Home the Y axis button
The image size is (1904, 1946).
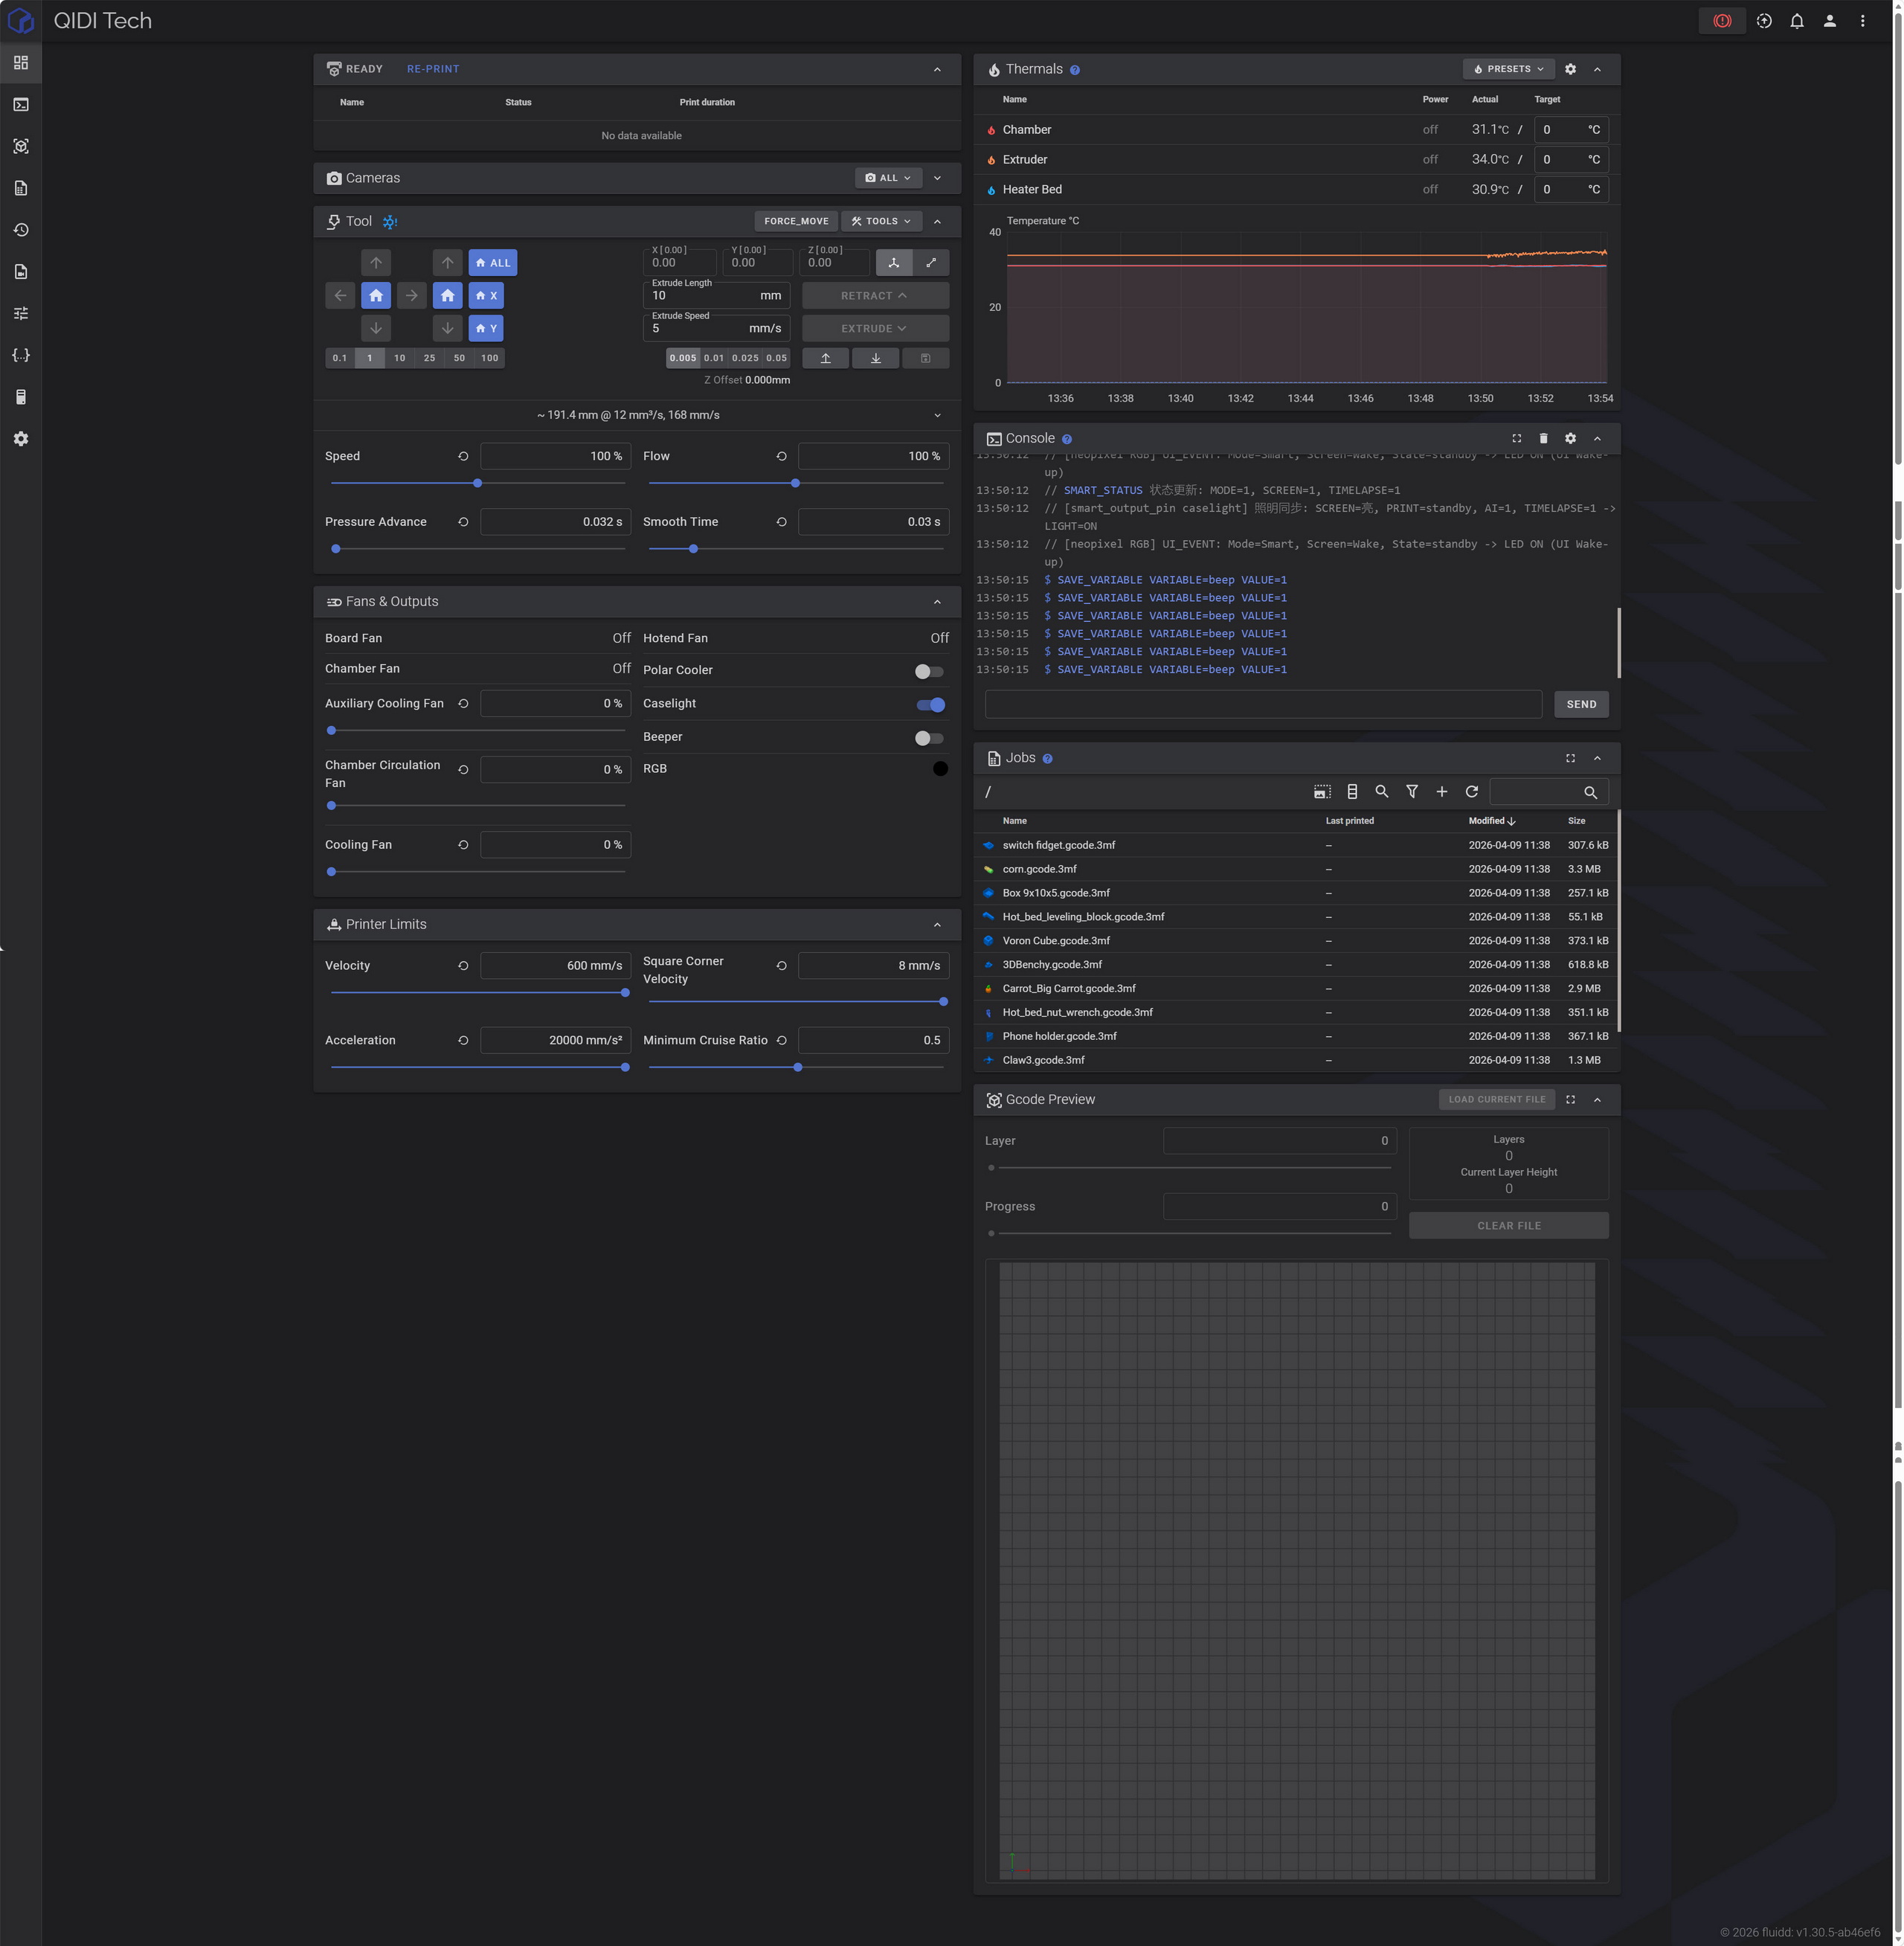point(486,328)
